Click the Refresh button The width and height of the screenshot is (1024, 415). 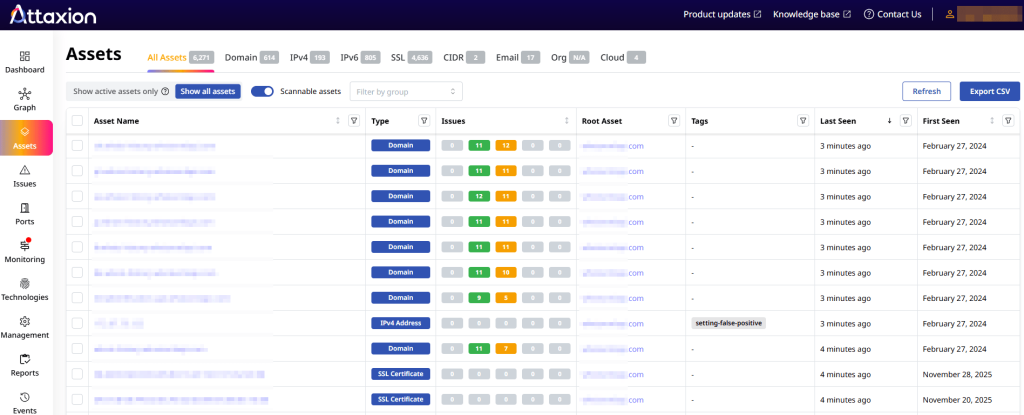point(926,91)
